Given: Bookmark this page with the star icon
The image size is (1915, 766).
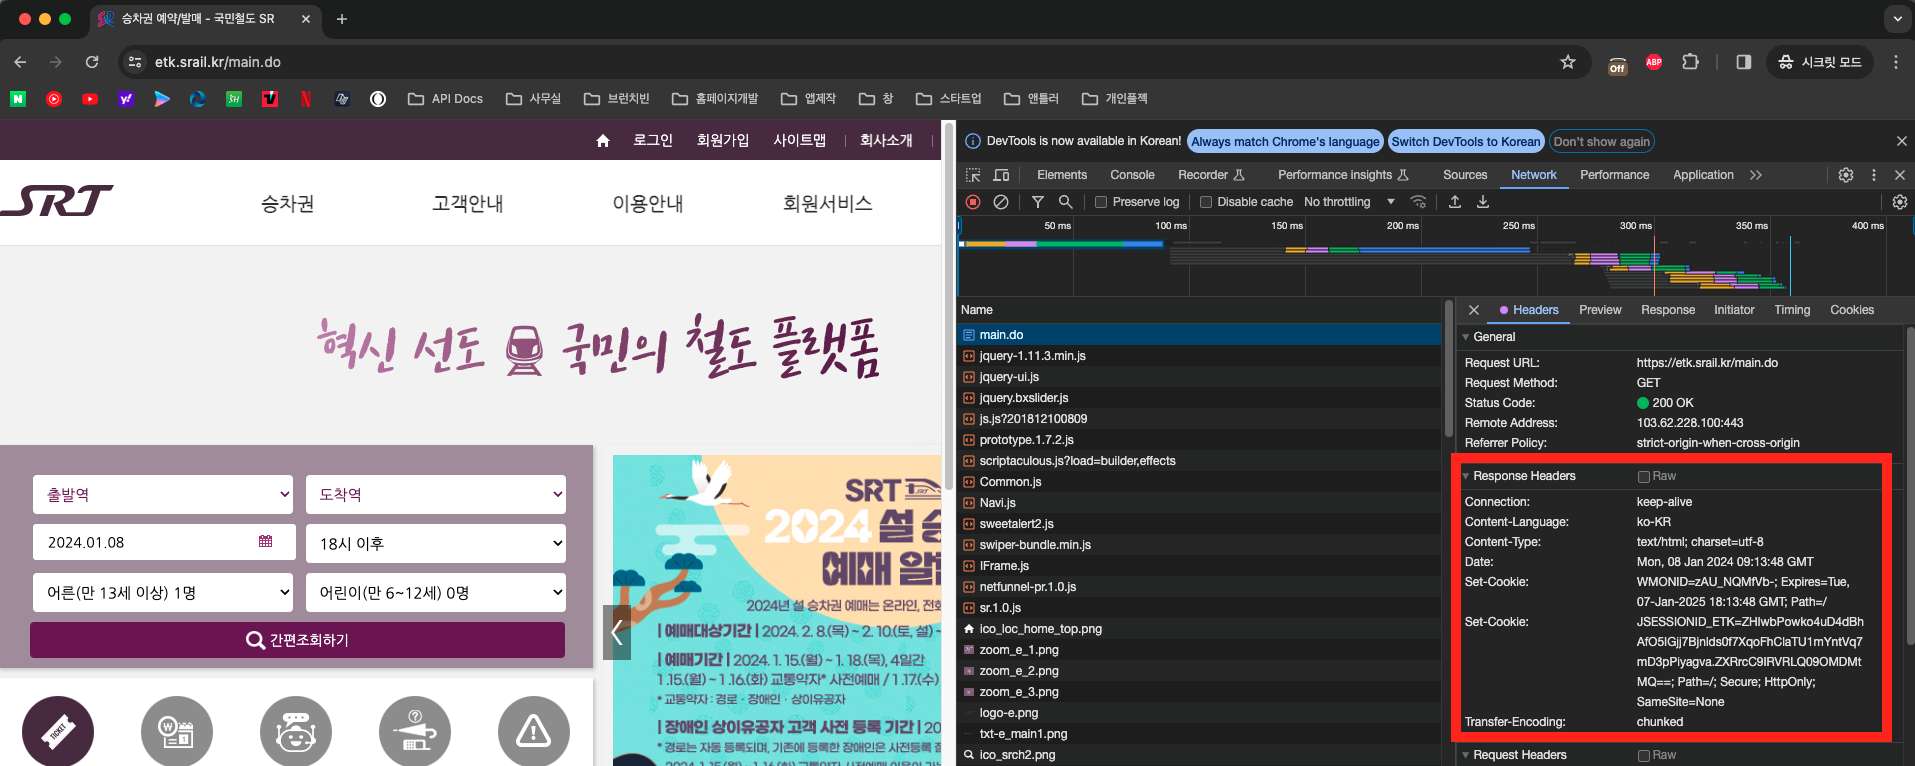Looking at the screenshot, I should pyautogui.click(x=1568, y=62).
